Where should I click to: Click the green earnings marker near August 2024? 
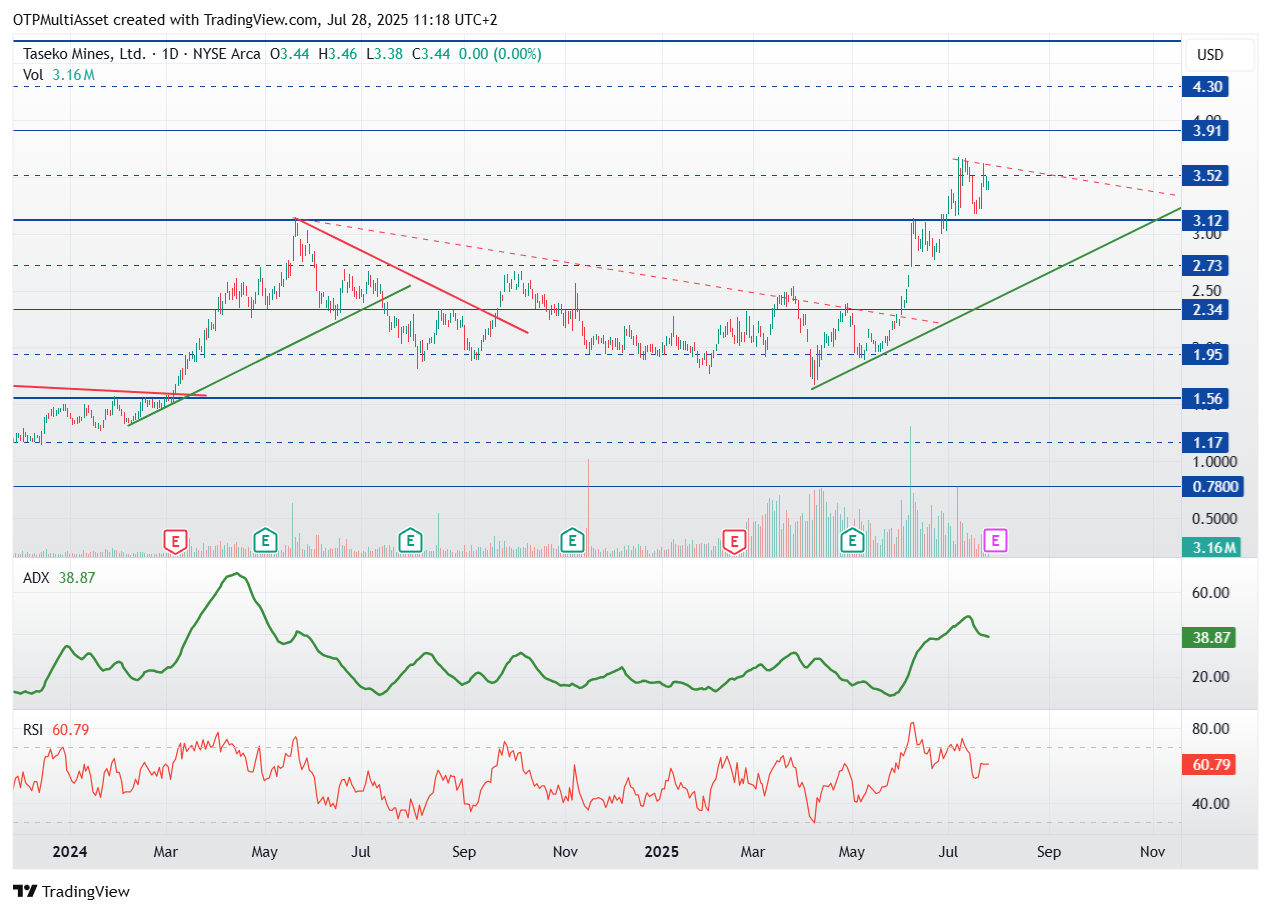point(409,541)
